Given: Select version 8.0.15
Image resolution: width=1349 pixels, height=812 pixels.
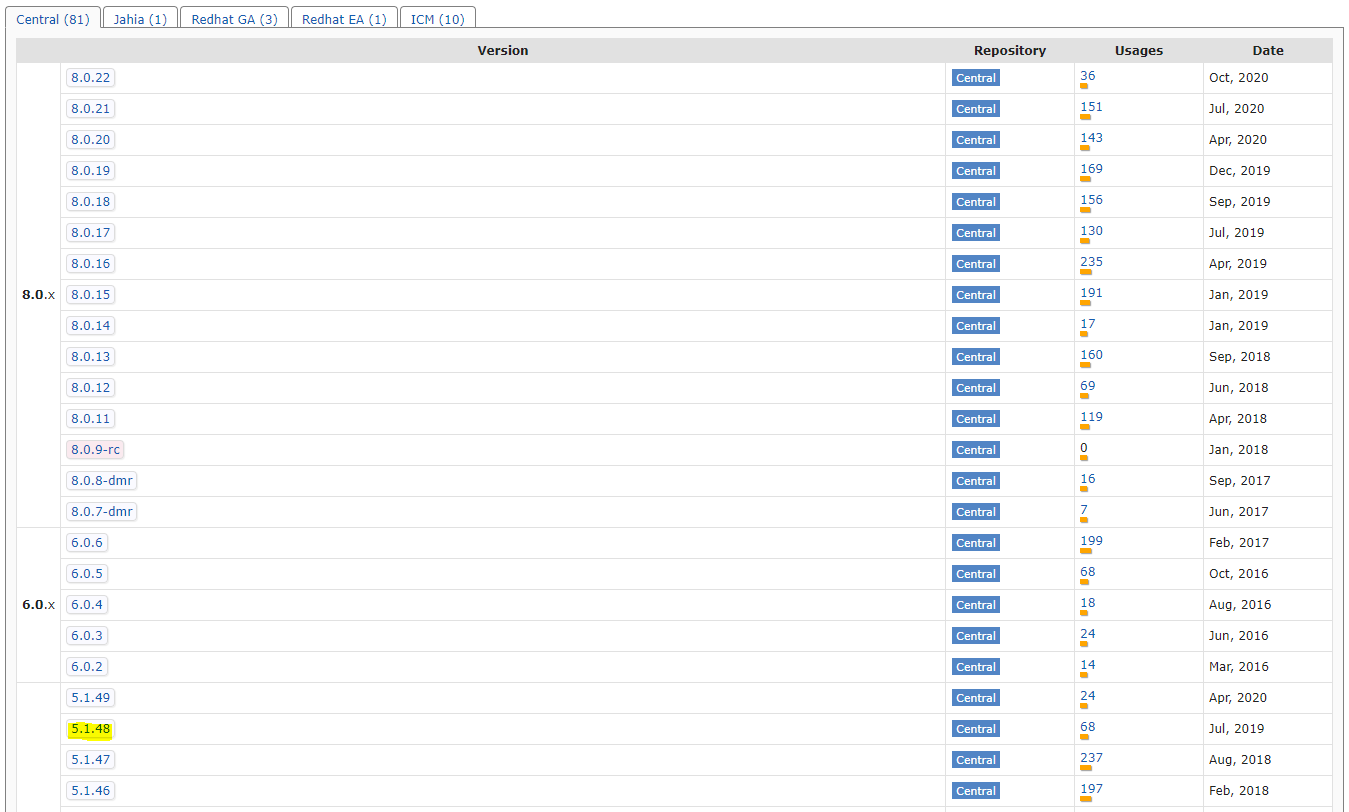Looking at the screenshot, I should pos(90,295).
